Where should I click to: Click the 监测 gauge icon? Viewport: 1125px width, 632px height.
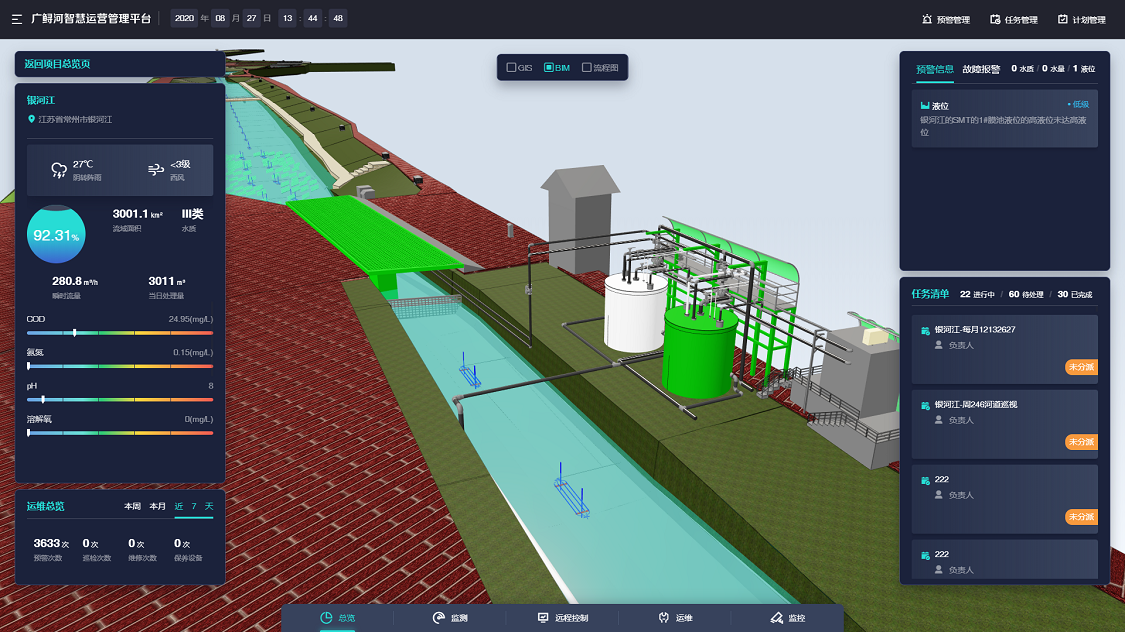[438, 618]
